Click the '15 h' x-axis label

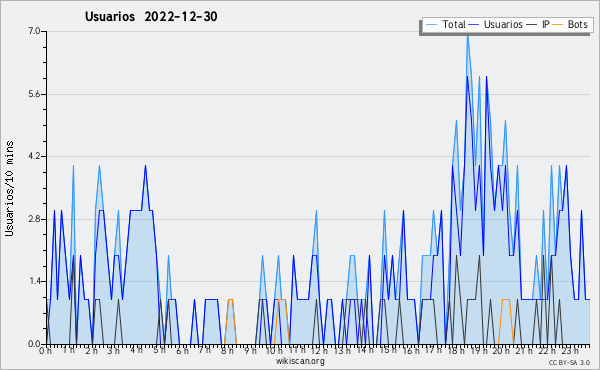388,350
